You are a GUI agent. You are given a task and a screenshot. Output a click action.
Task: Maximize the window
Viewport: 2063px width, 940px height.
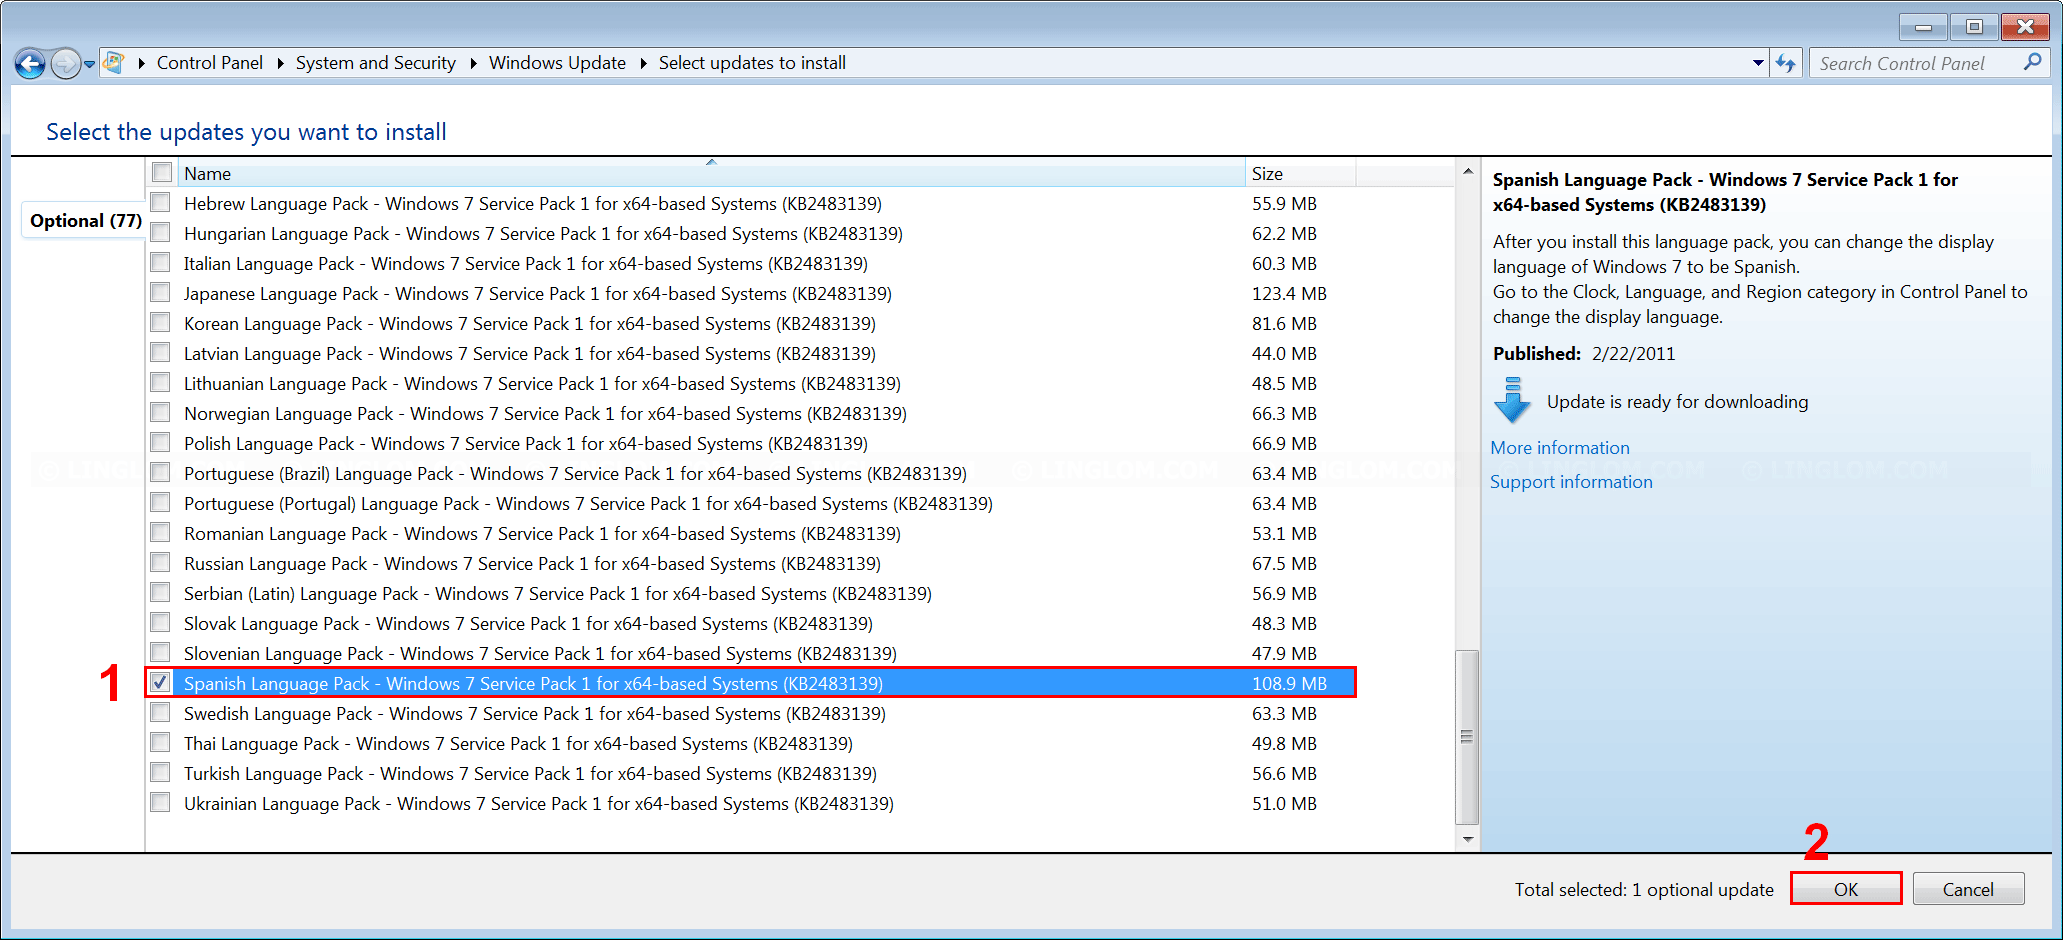coord(1974,27)
